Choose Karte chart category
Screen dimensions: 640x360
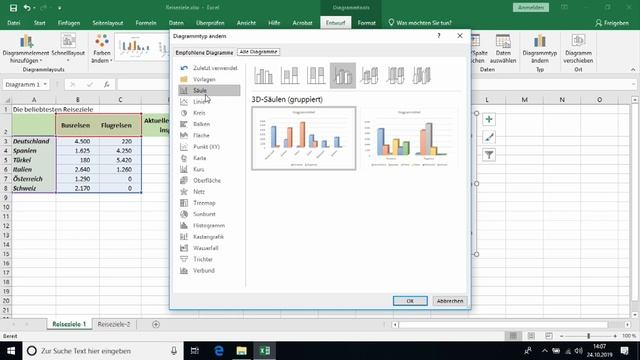(209, 158)
